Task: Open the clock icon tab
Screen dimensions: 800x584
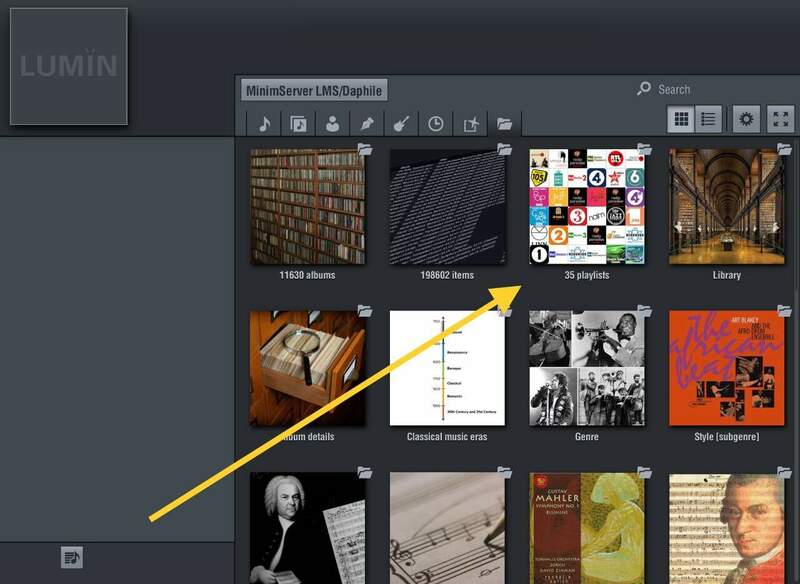Action: pyautogui.click(x=435, y=123)
